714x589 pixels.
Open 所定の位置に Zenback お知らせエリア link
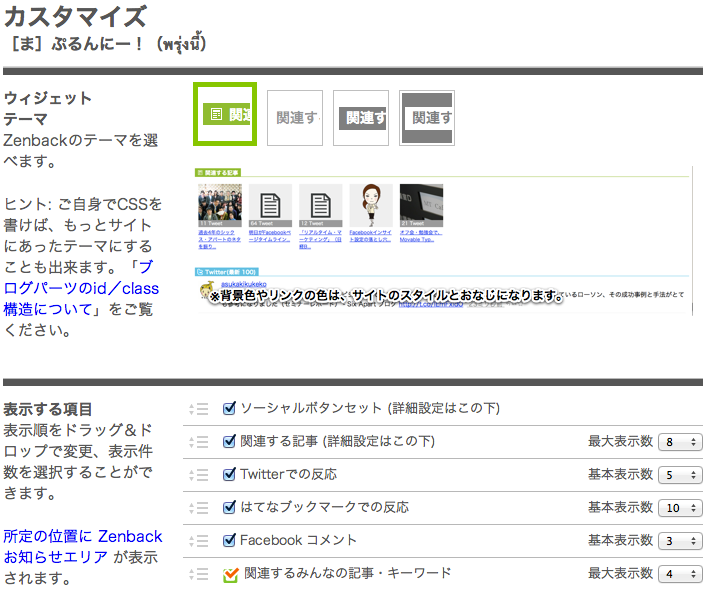pos(82,547)
